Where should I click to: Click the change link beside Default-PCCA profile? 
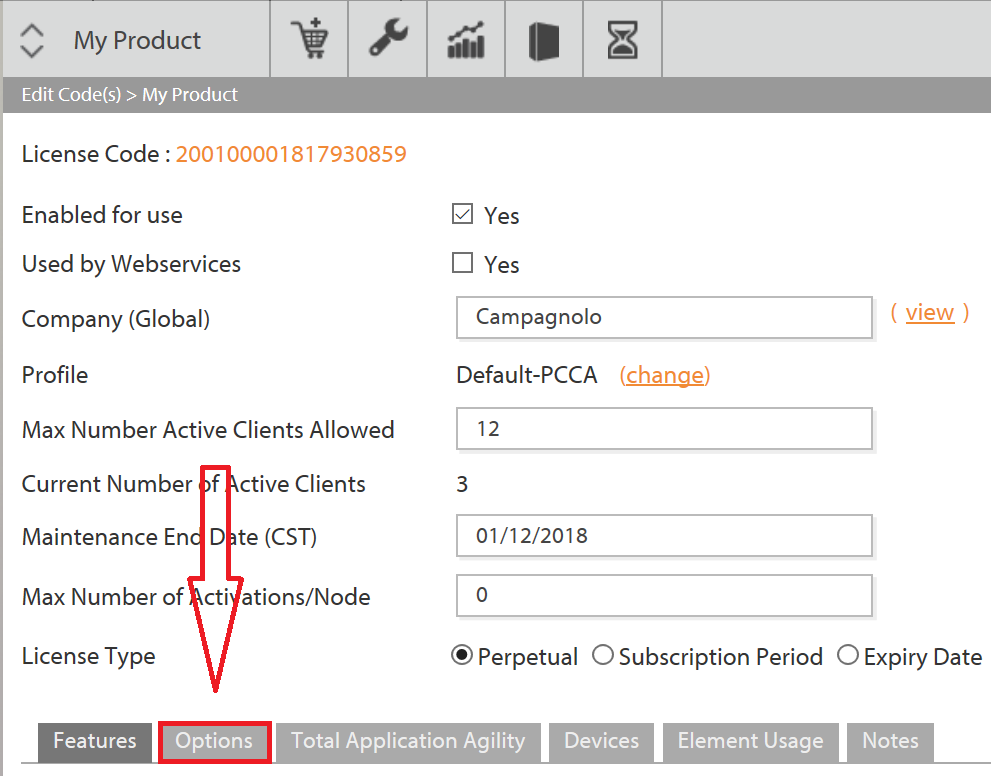[x=664, y=374]
